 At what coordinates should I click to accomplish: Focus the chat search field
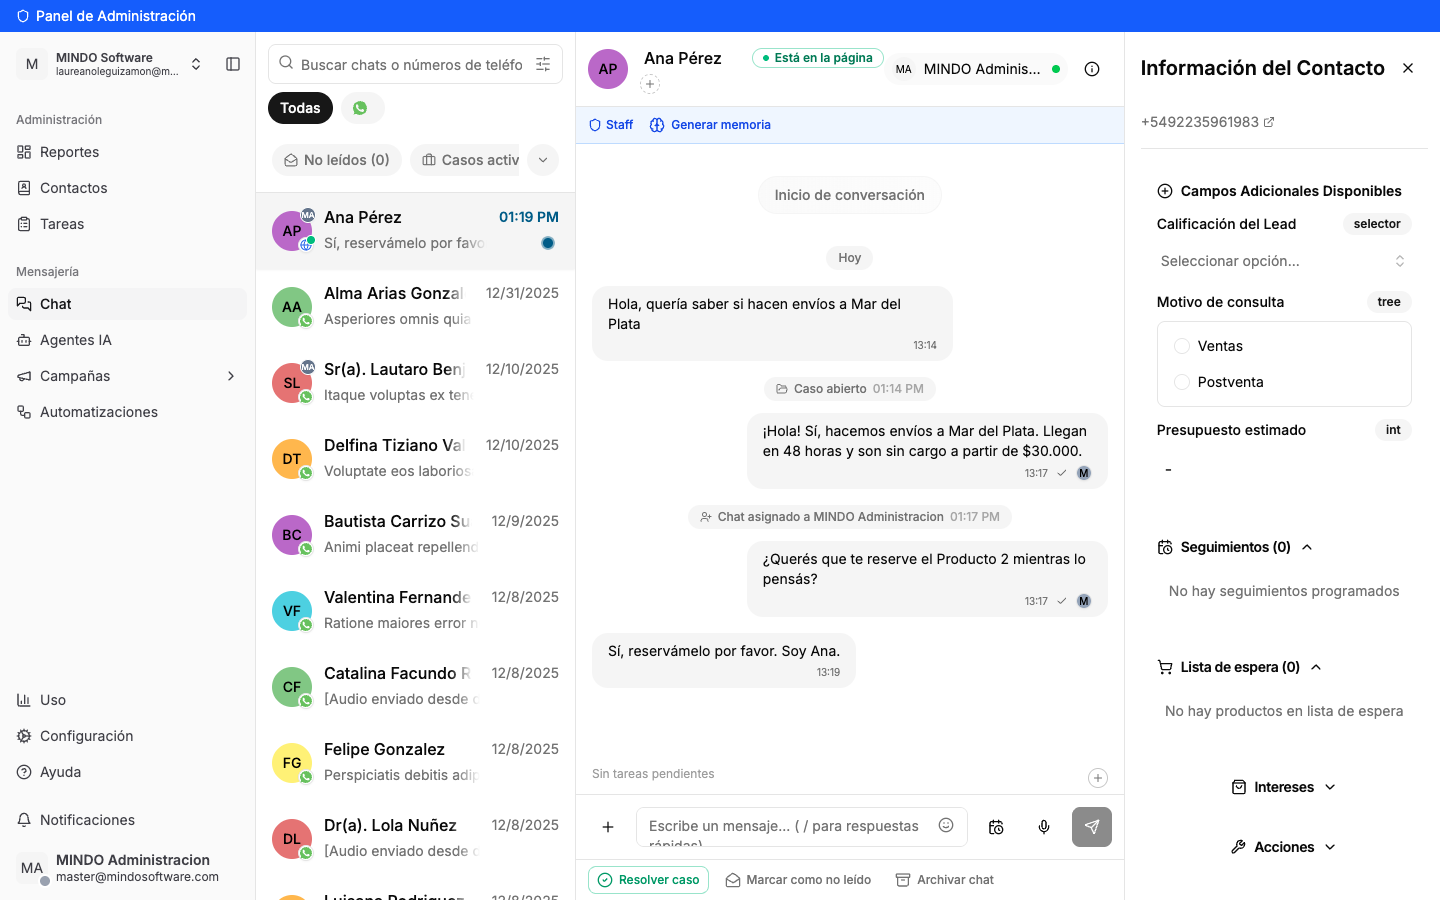tap(412, 64)
